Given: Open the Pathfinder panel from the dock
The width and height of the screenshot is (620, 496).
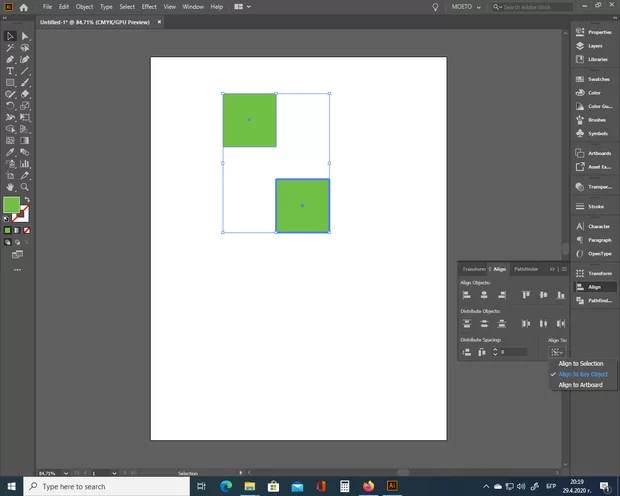Looking at the screenshot, I should [595, 300].
